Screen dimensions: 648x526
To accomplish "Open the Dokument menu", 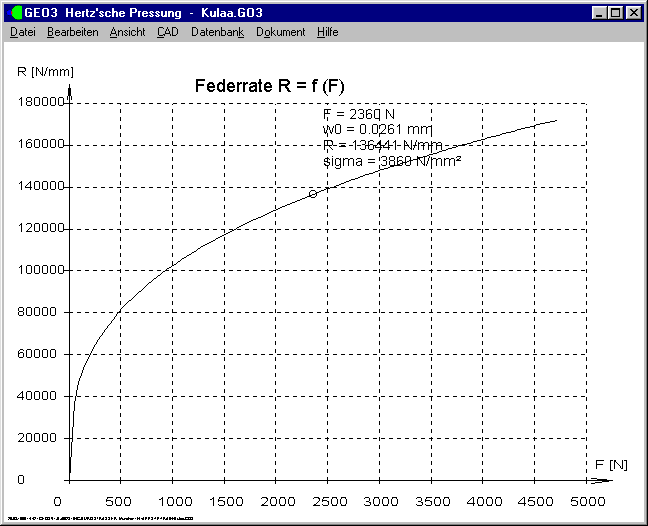I will point(280,32).
